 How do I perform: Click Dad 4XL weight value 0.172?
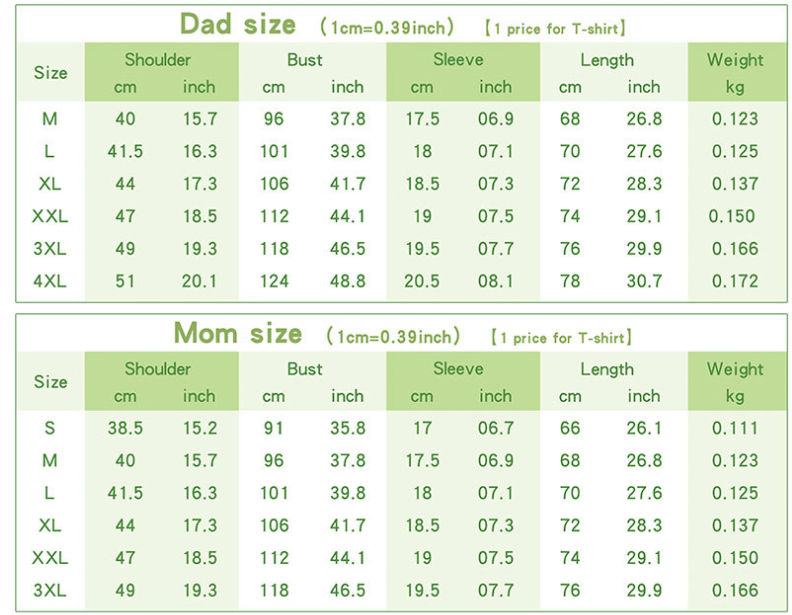click(x=735, y=281)
